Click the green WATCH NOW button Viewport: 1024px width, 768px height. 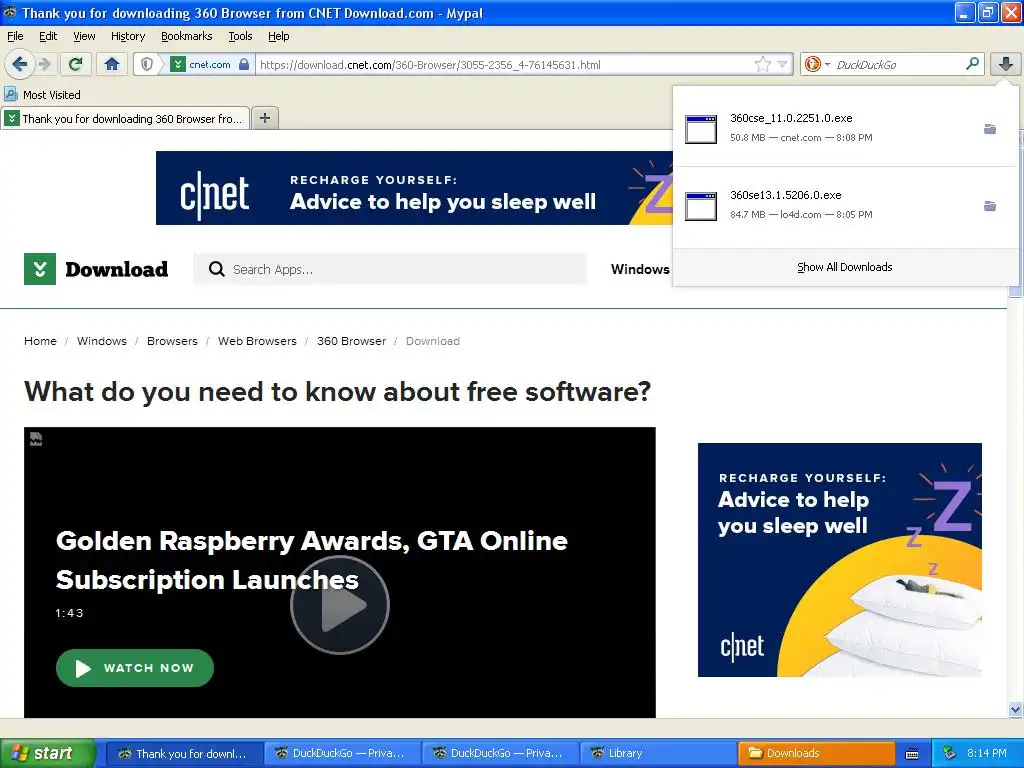135,668
